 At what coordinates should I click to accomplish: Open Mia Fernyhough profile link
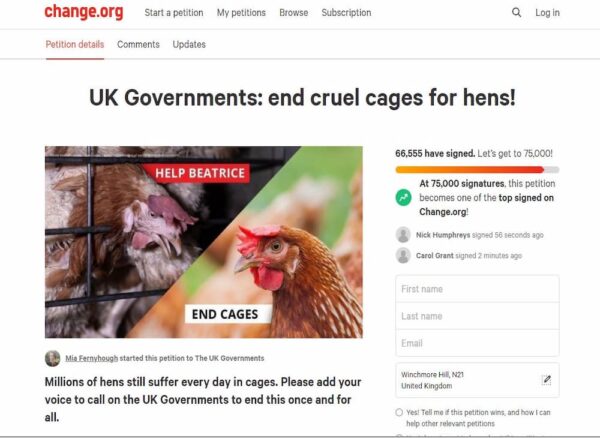click(91, 358)
